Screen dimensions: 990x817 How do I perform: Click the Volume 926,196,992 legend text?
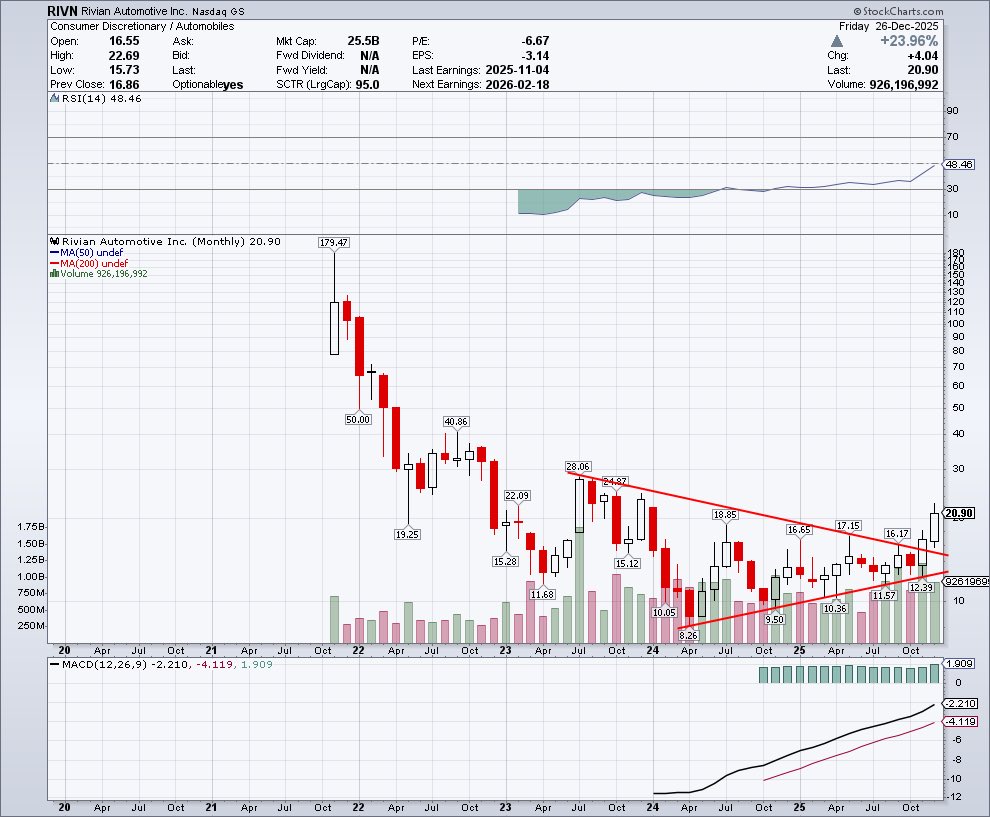pos(104,273)
